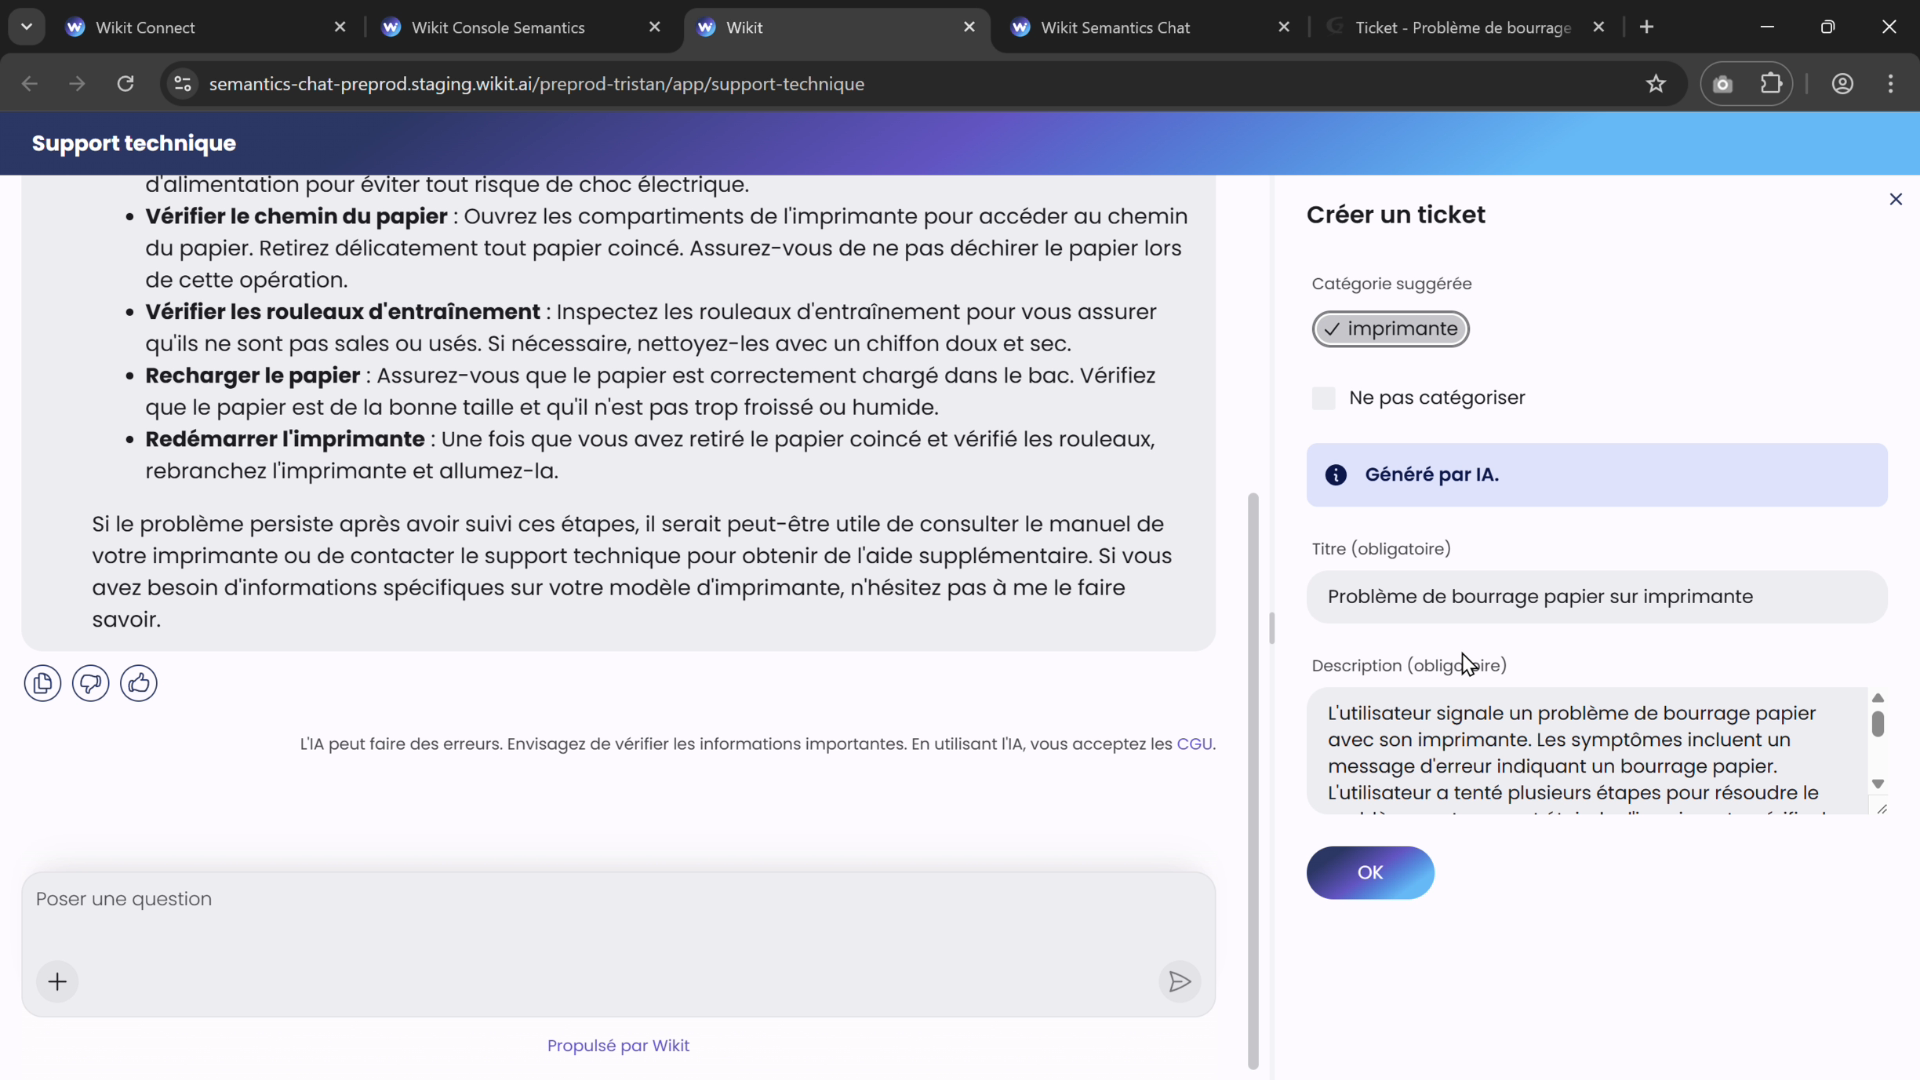This screenshot has width=1920, height=1080.
Task: Click the OK button to submit the ticket
Action: pyautogui.click(x=1370, y=872)
